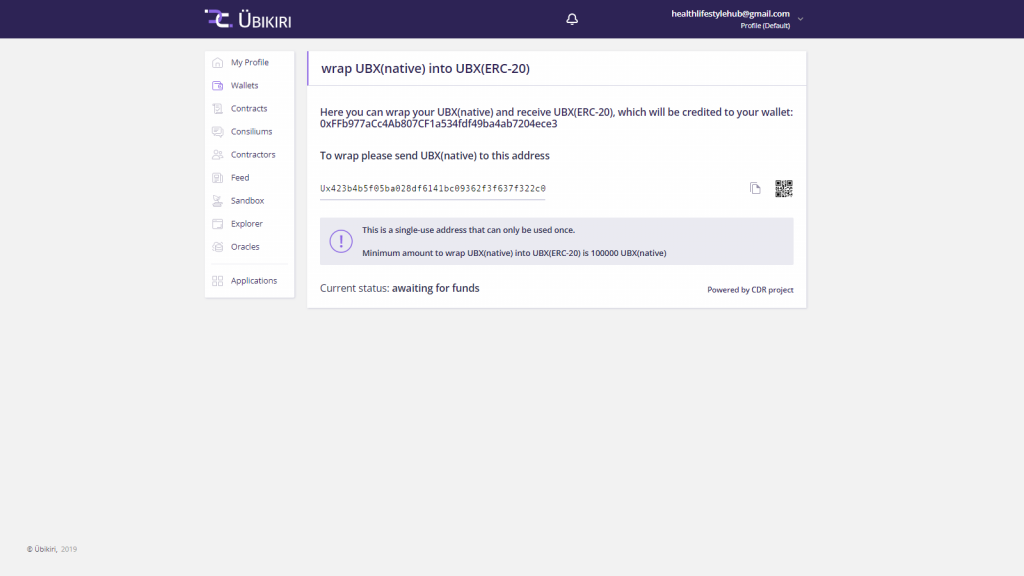Navigate to Sandbox

click(247, 201)
